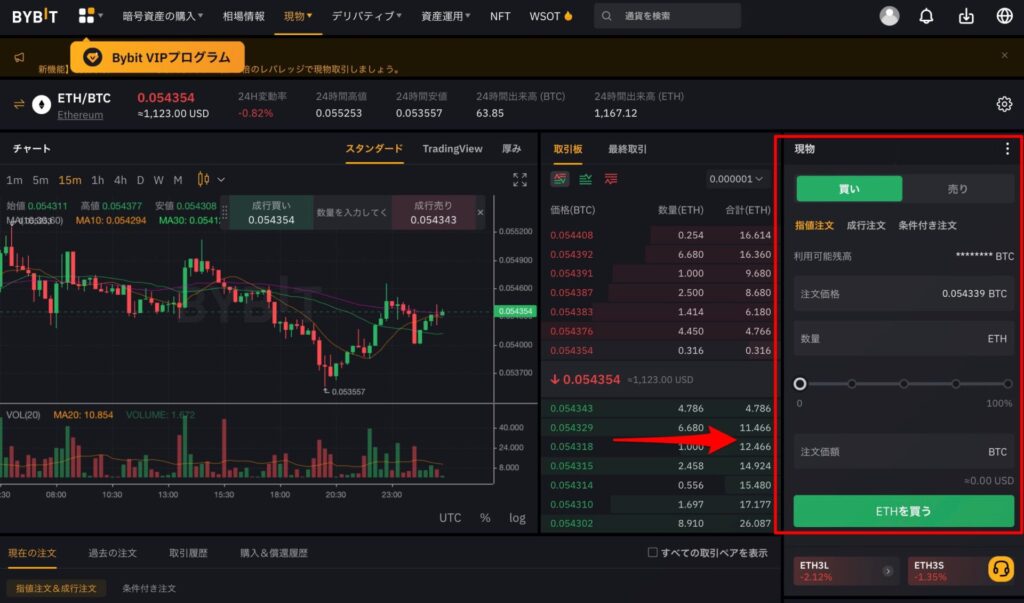The height and width of the screenshot is (603, 1024).
Task: Open the customer support headset icon
Action: coord(1000,569)
